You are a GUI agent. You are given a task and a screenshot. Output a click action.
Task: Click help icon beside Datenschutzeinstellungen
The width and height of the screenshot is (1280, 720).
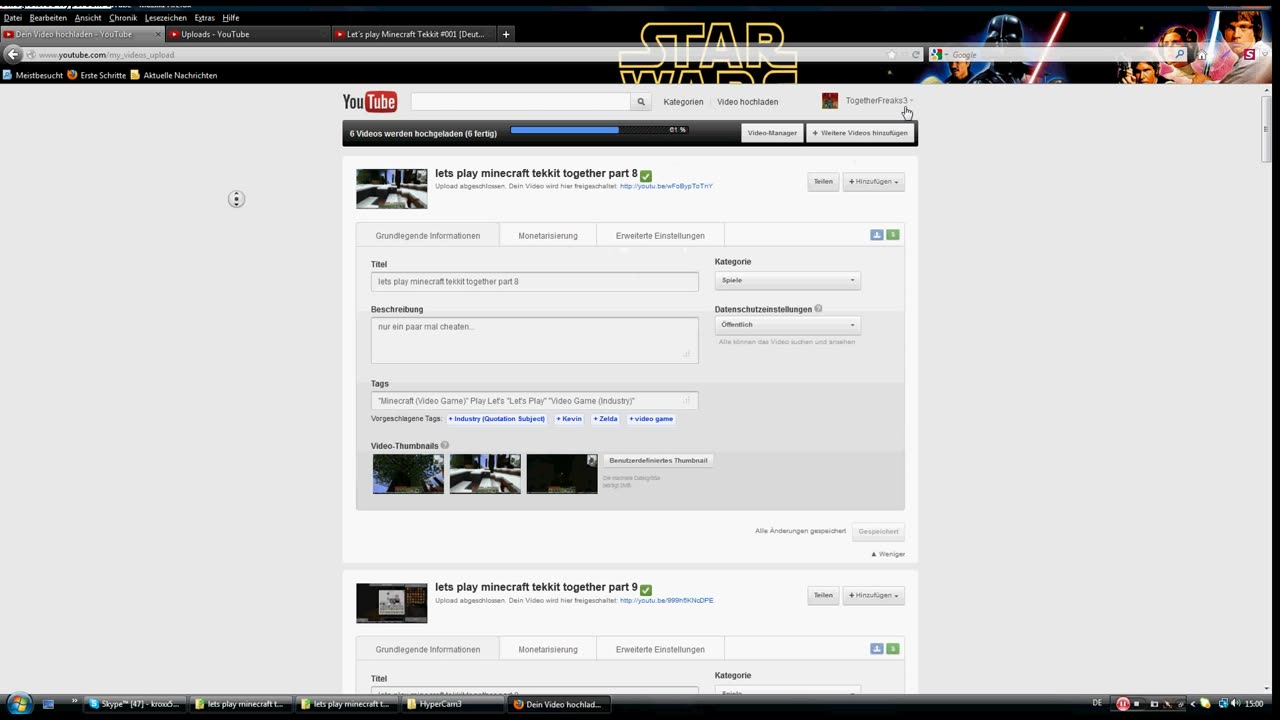coord(818,309)
